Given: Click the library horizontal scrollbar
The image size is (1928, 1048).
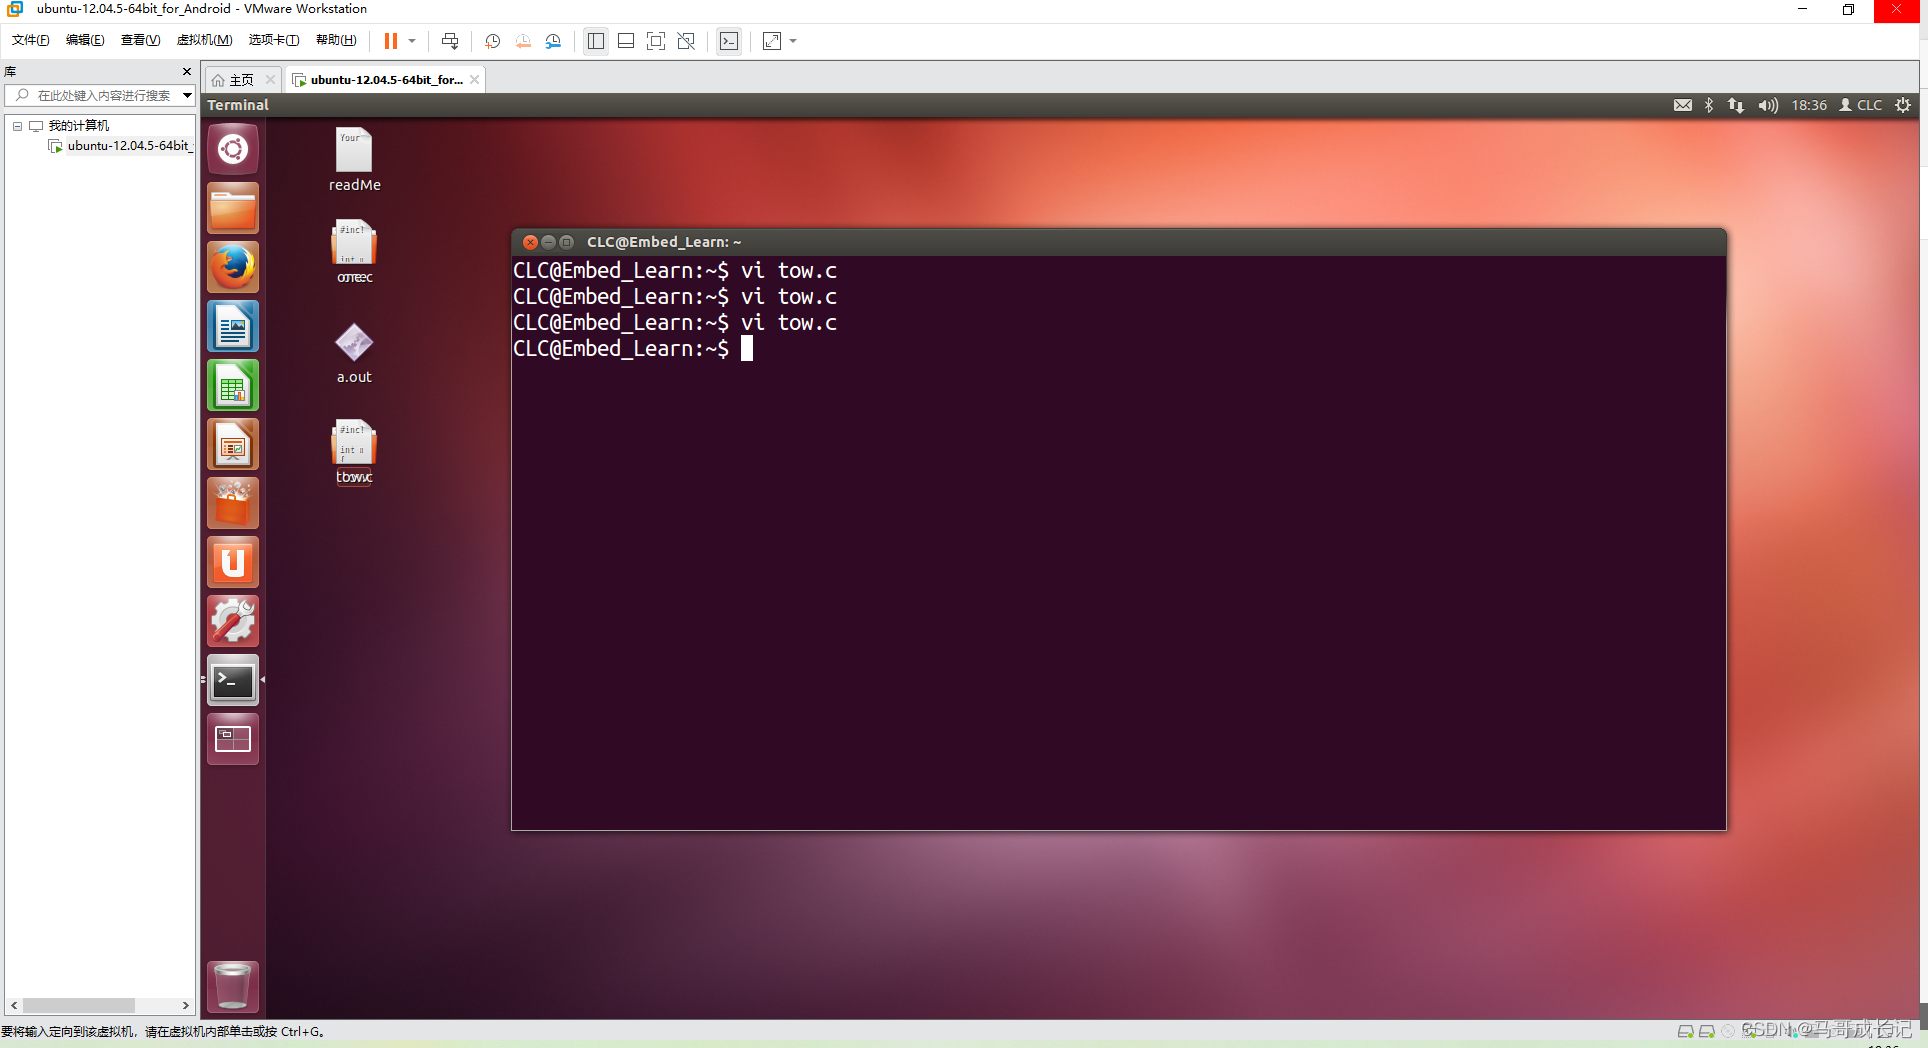Looking at the screenshot, I should (79, 1005).
